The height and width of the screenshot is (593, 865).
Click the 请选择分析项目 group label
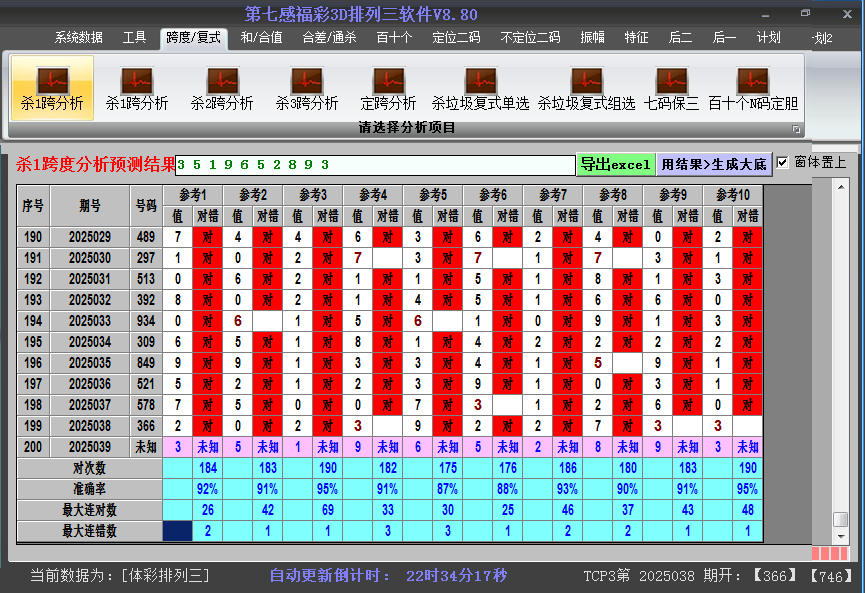click(x=407, y=128)
